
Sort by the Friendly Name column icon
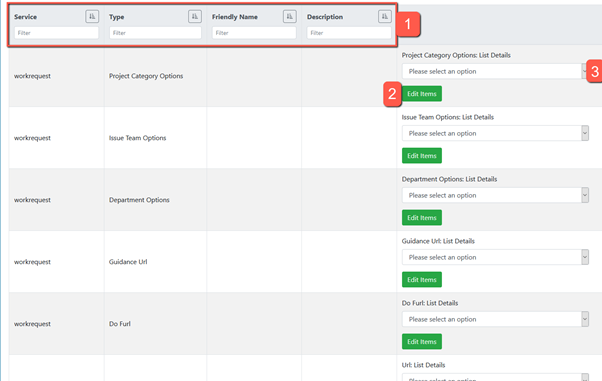(290, 17)
